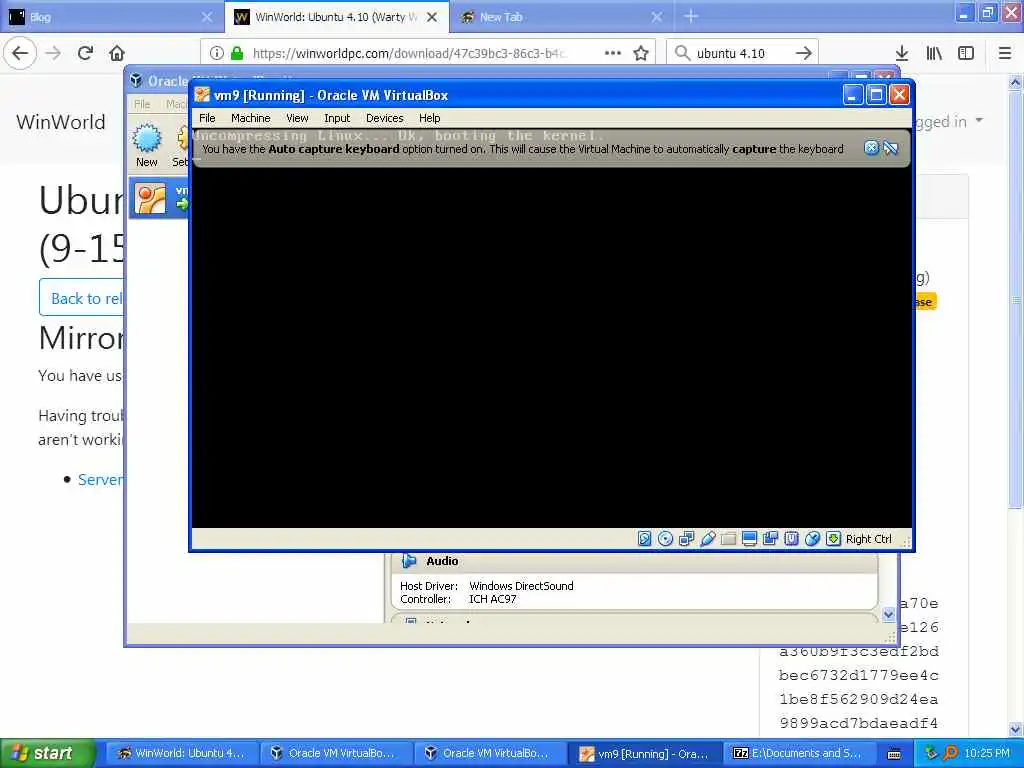The width and height of the screenshot is (1024, 768).
Task: Click Firefox back arrow
Action: click(20, 53)
